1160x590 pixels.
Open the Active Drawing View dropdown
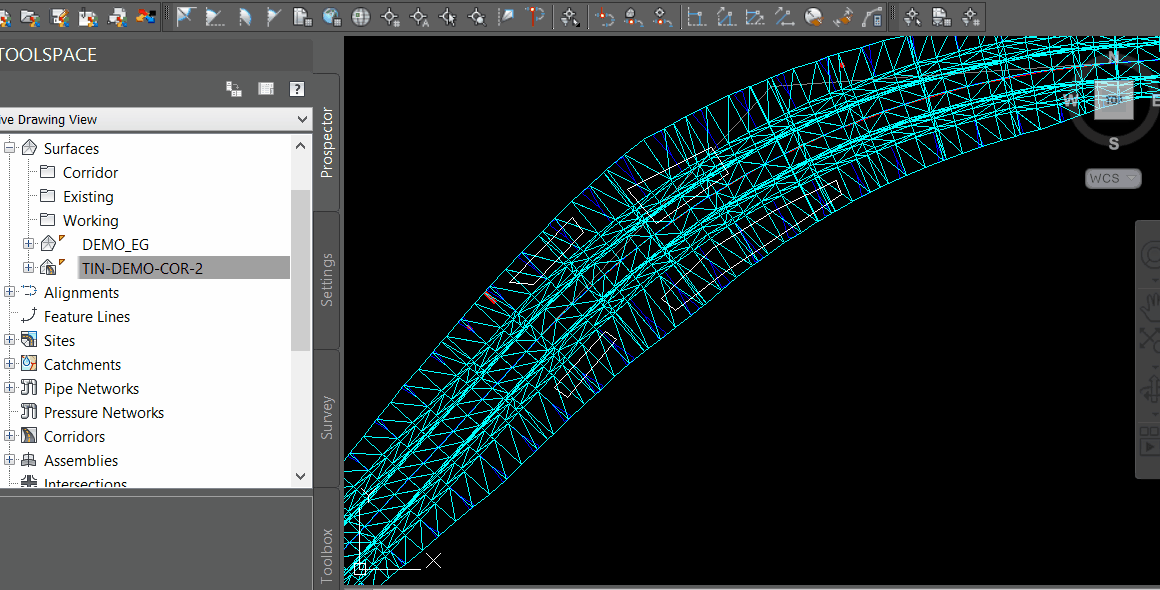tap(300, 119)
